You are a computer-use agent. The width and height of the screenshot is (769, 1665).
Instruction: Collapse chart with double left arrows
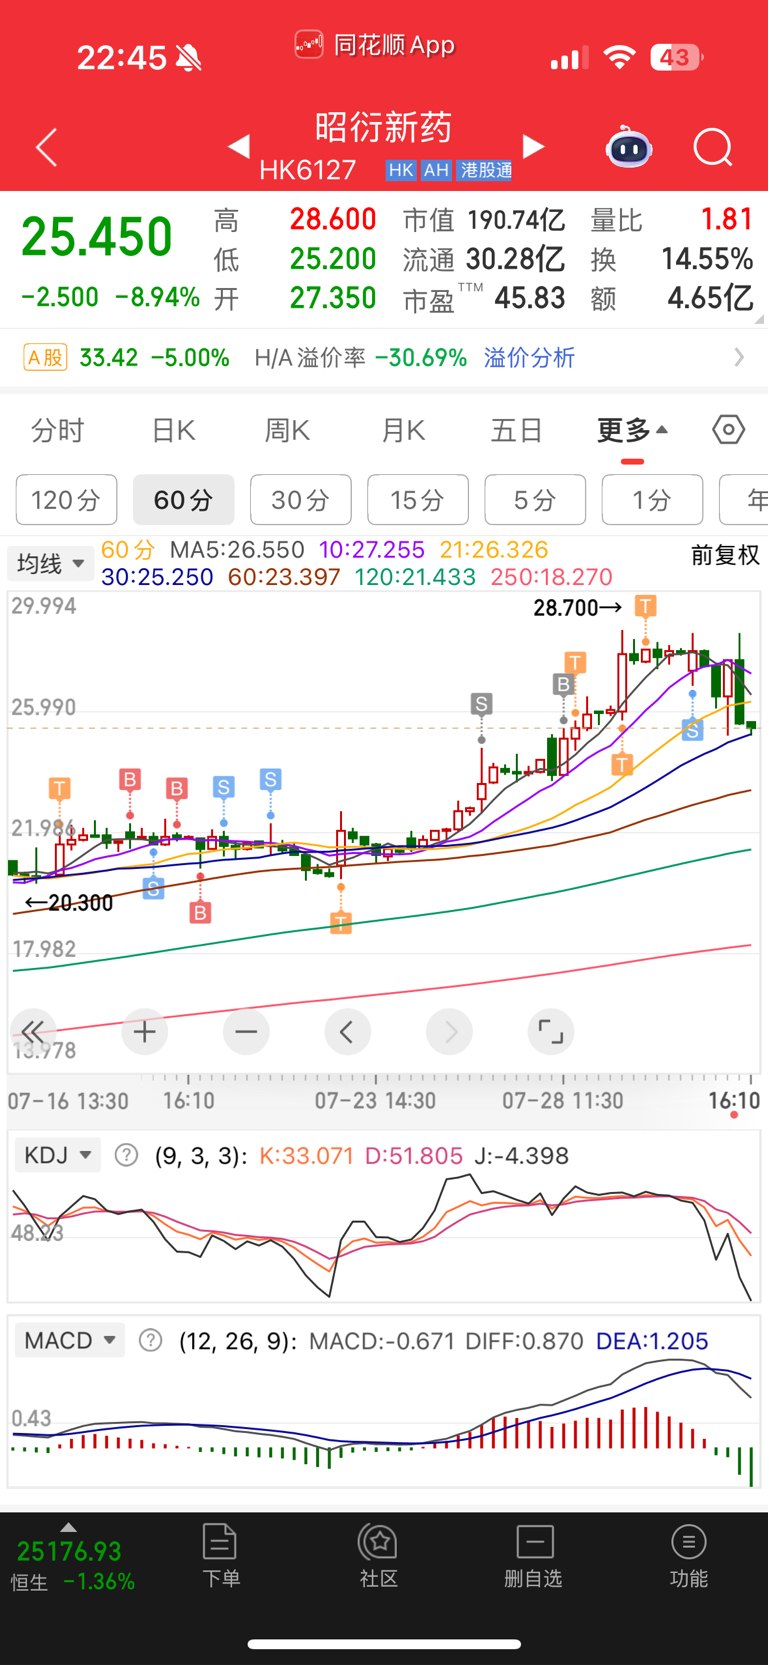click(33, 1031)
